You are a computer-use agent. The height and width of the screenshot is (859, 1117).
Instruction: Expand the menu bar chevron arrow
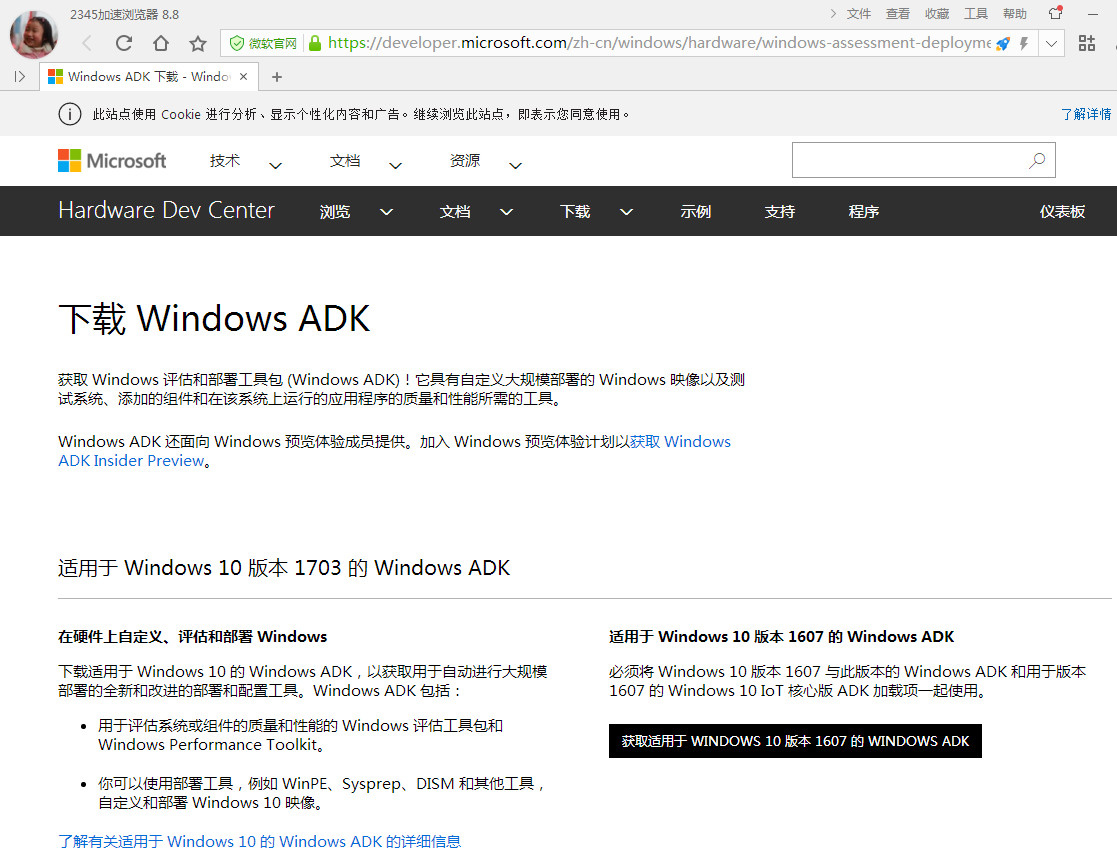click(x=833, y=14)
